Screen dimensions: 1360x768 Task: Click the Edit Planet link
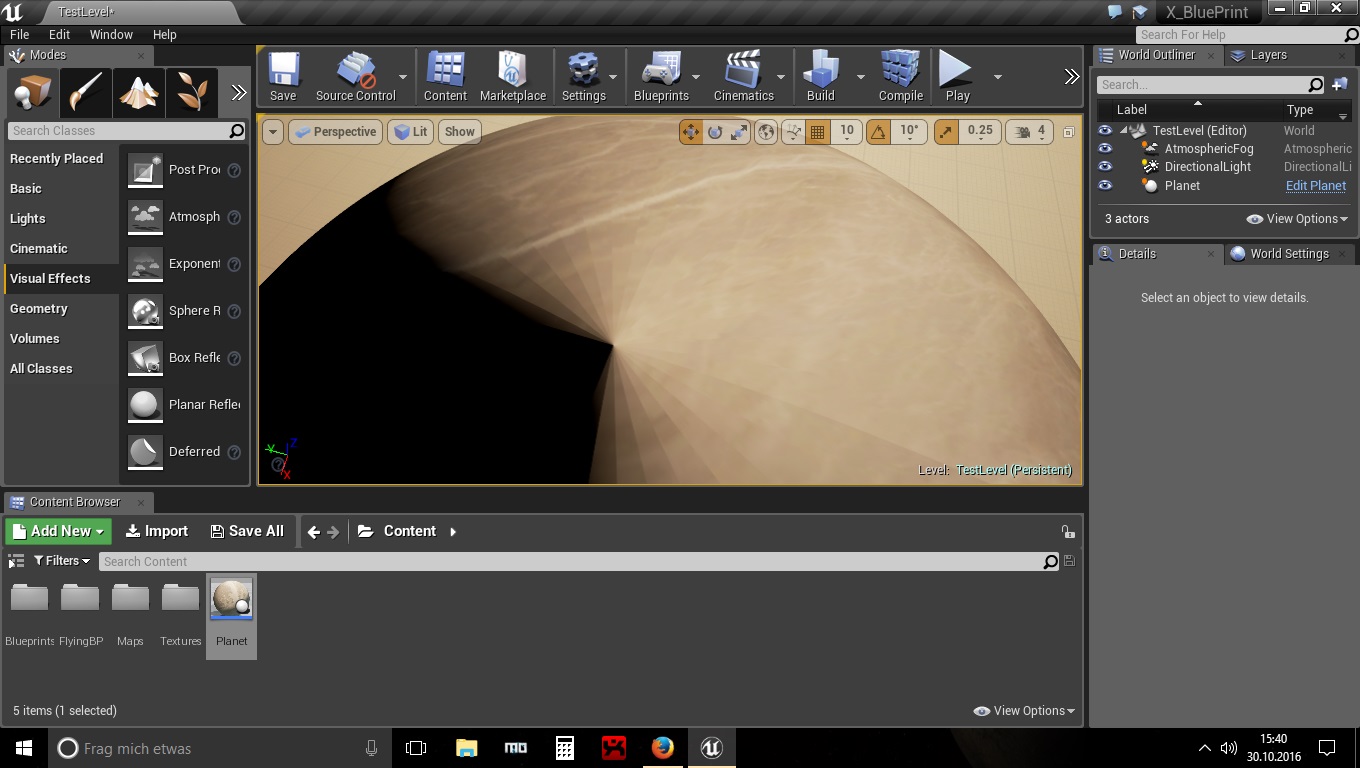(x=1315, y=186)
